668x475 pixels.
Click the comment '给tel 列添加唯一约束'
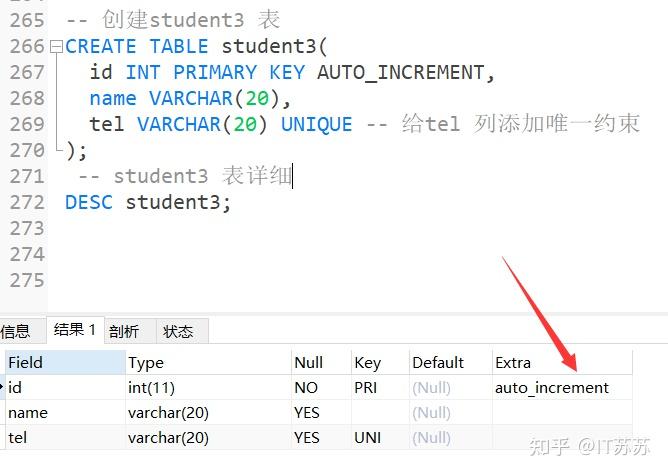coord(521,124)
